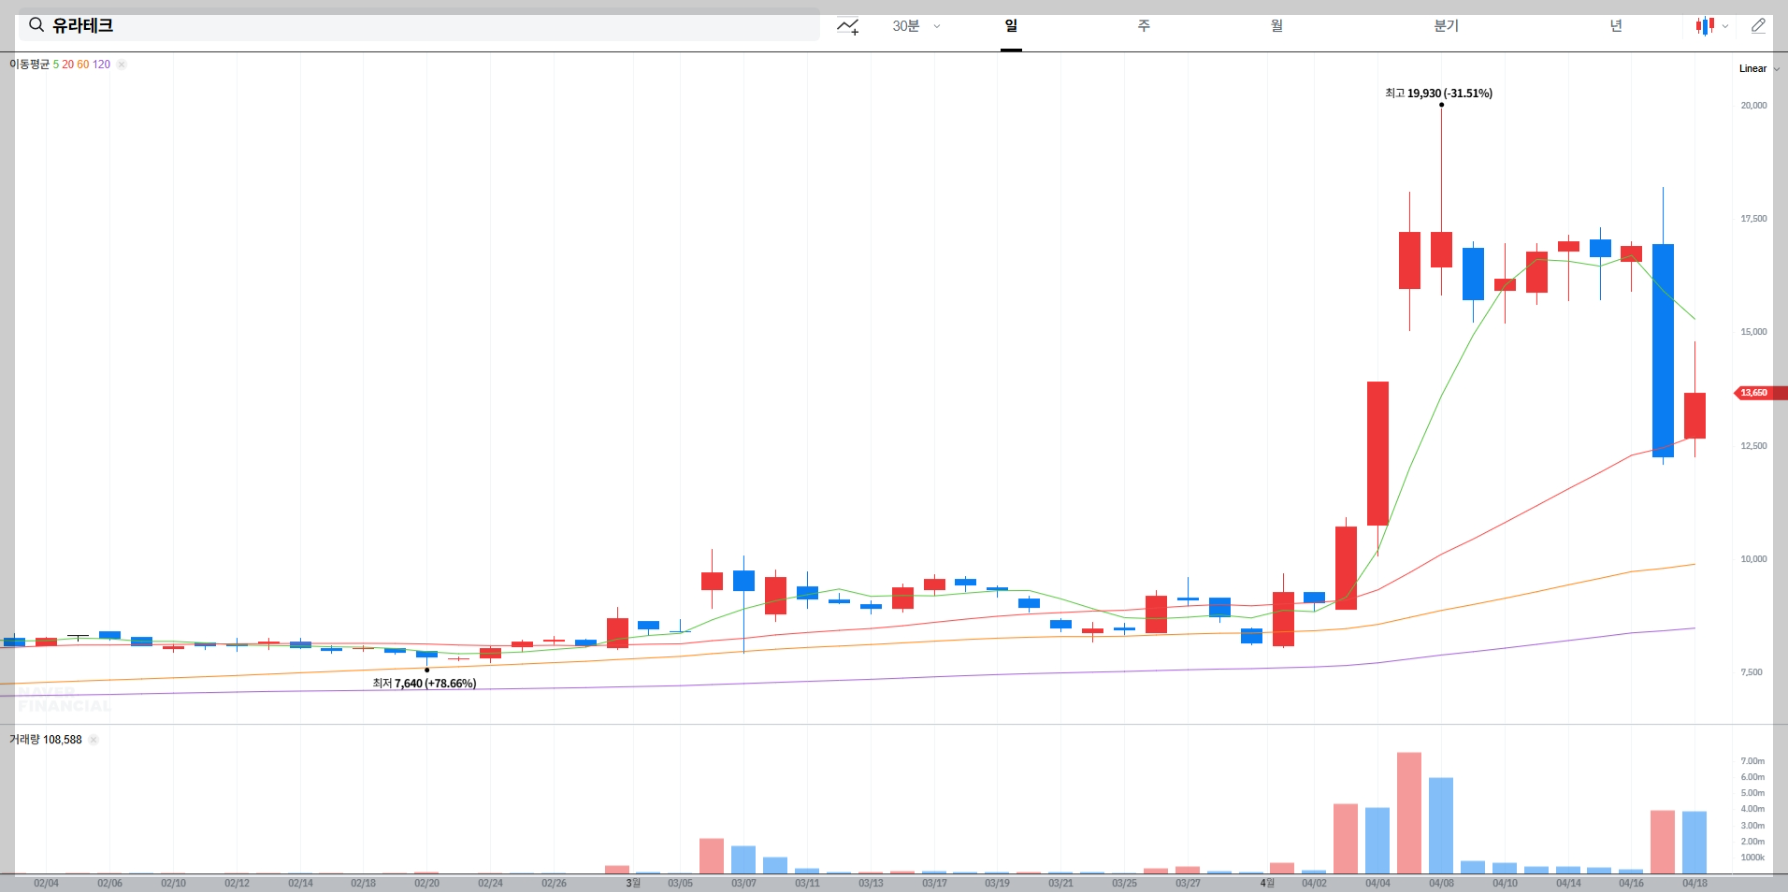Switch to the 분기 quarterly tab

coord(1446,26)
